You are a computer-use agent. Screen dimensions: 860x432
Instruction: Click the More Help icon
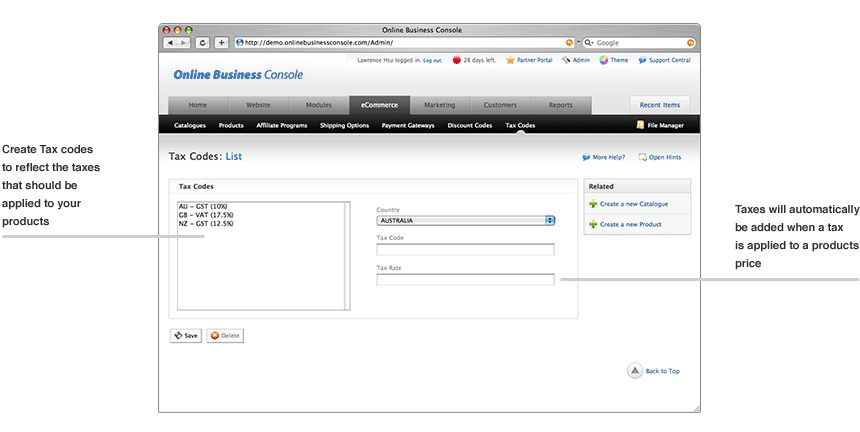click(x=586, y=157)
